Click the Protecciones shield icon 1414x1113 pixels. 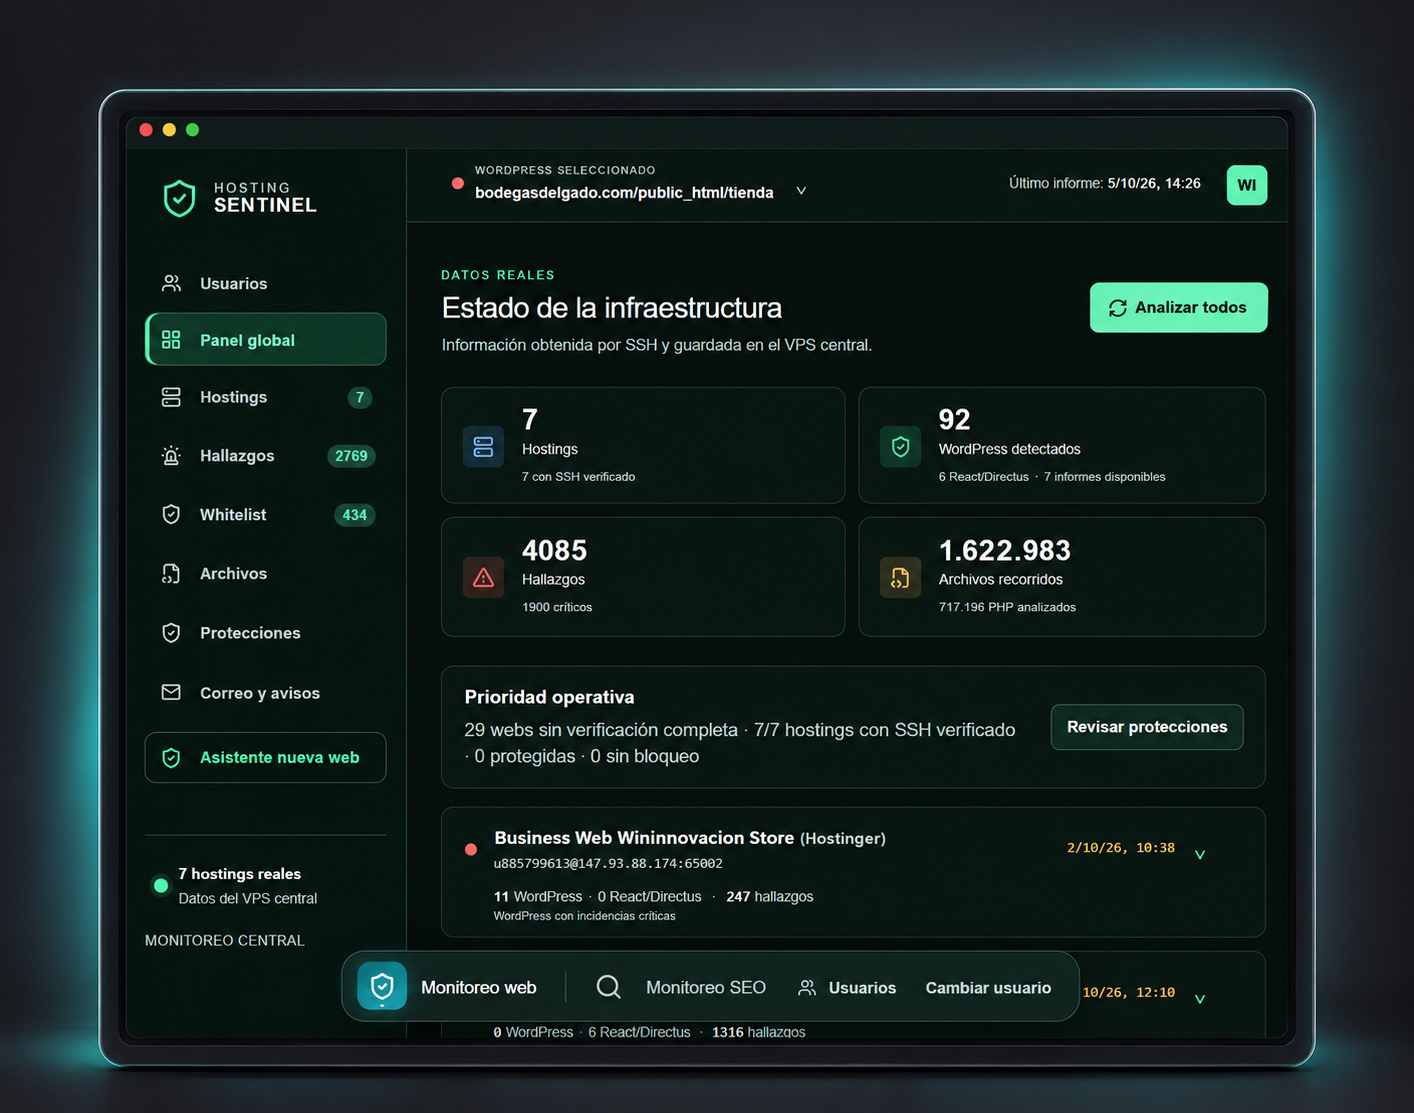[x=171, y=633]
